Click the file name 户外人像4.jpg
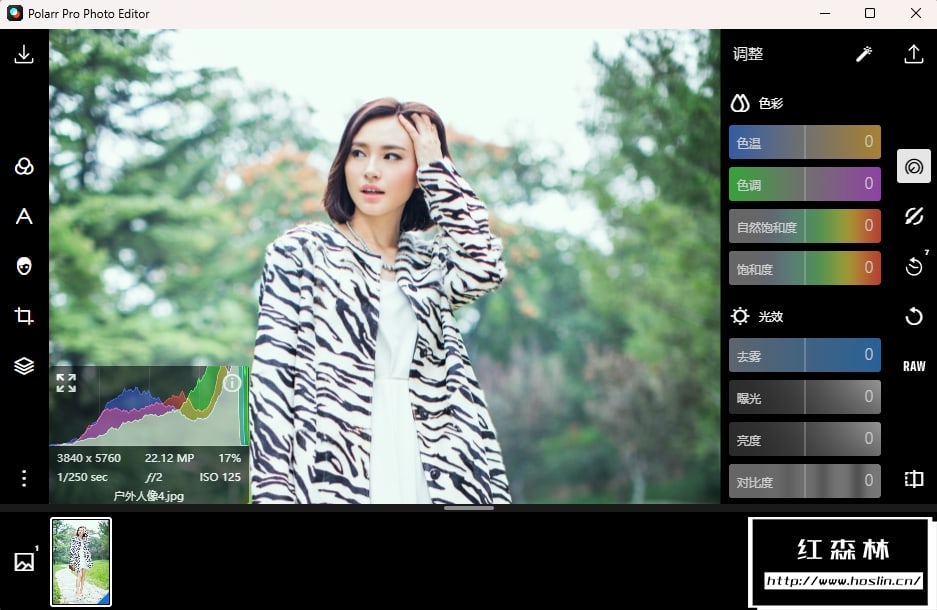 (x=149, y=496)
